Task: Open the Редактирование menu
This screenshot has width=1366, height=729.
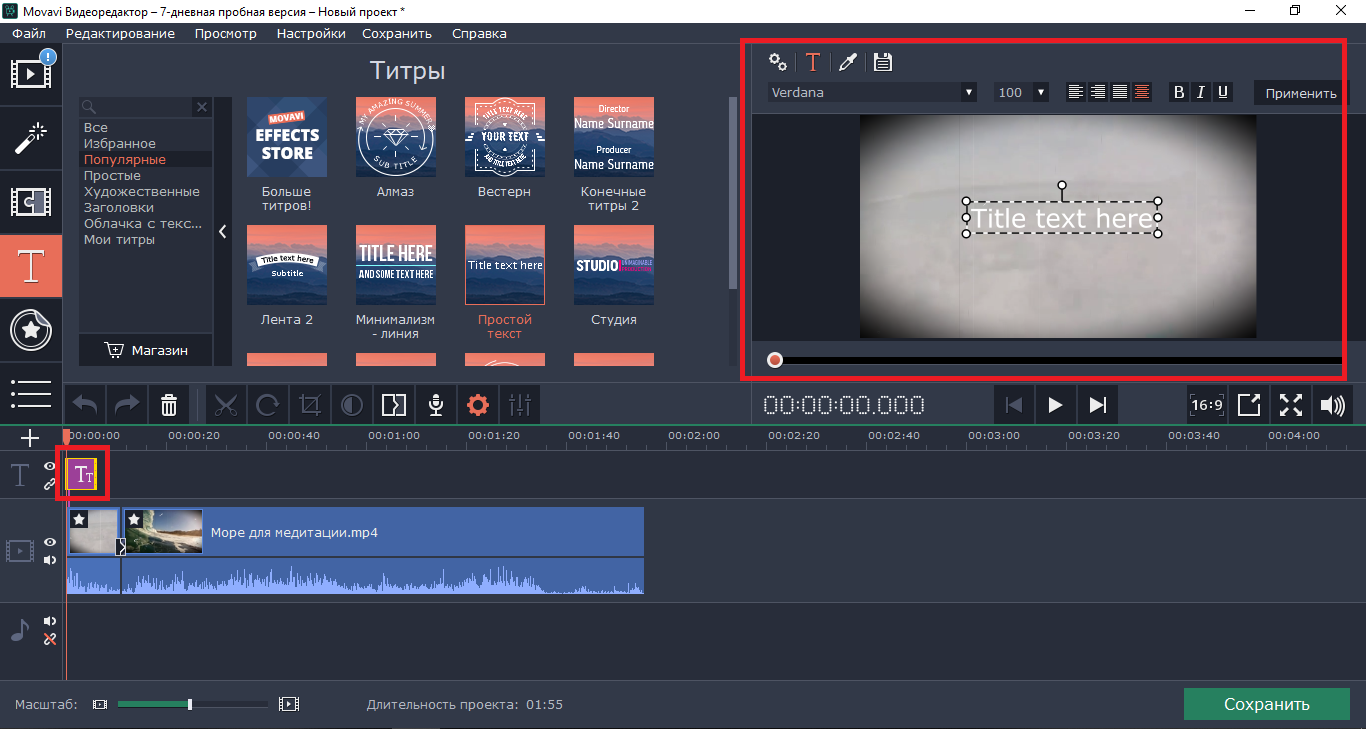Action: [x=120, y=33]
